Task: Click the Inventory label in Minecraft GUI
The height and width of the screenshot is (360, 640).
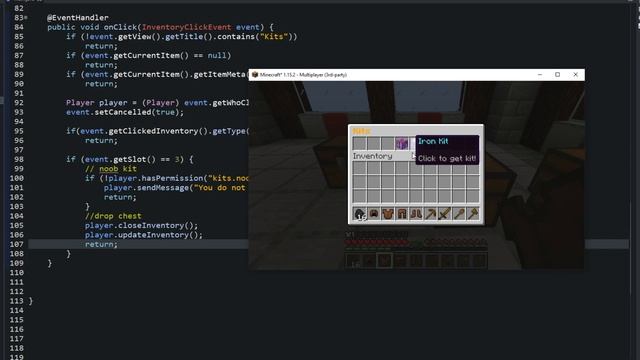Action: click(372, 156)
